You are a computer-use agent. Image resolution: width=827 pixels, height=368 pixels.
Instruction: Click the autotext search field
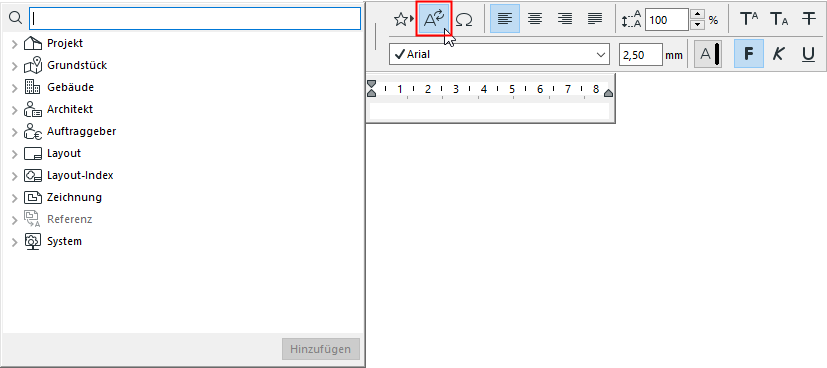tap(195, 18)
